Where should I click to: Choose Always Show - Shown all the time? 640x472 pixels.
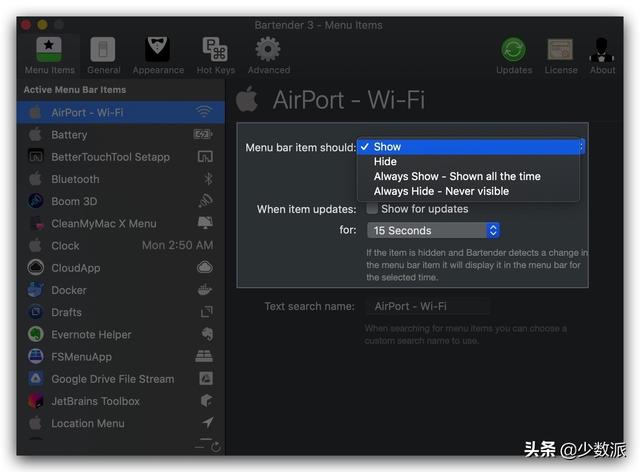click(x=469, y=176)
